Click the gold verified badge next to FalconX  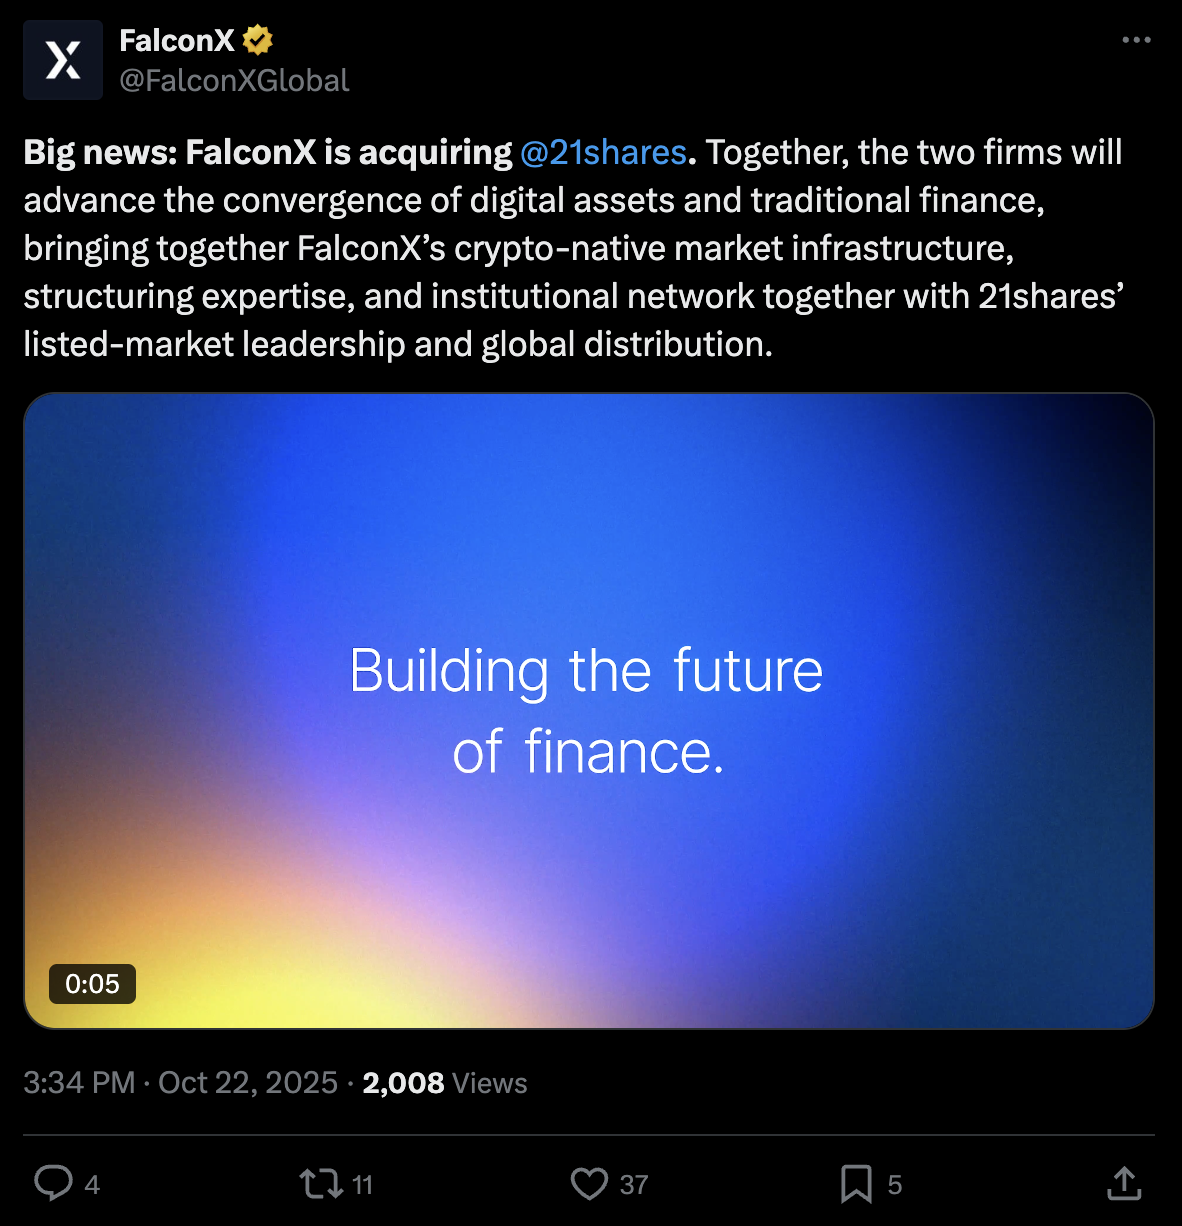258,40
